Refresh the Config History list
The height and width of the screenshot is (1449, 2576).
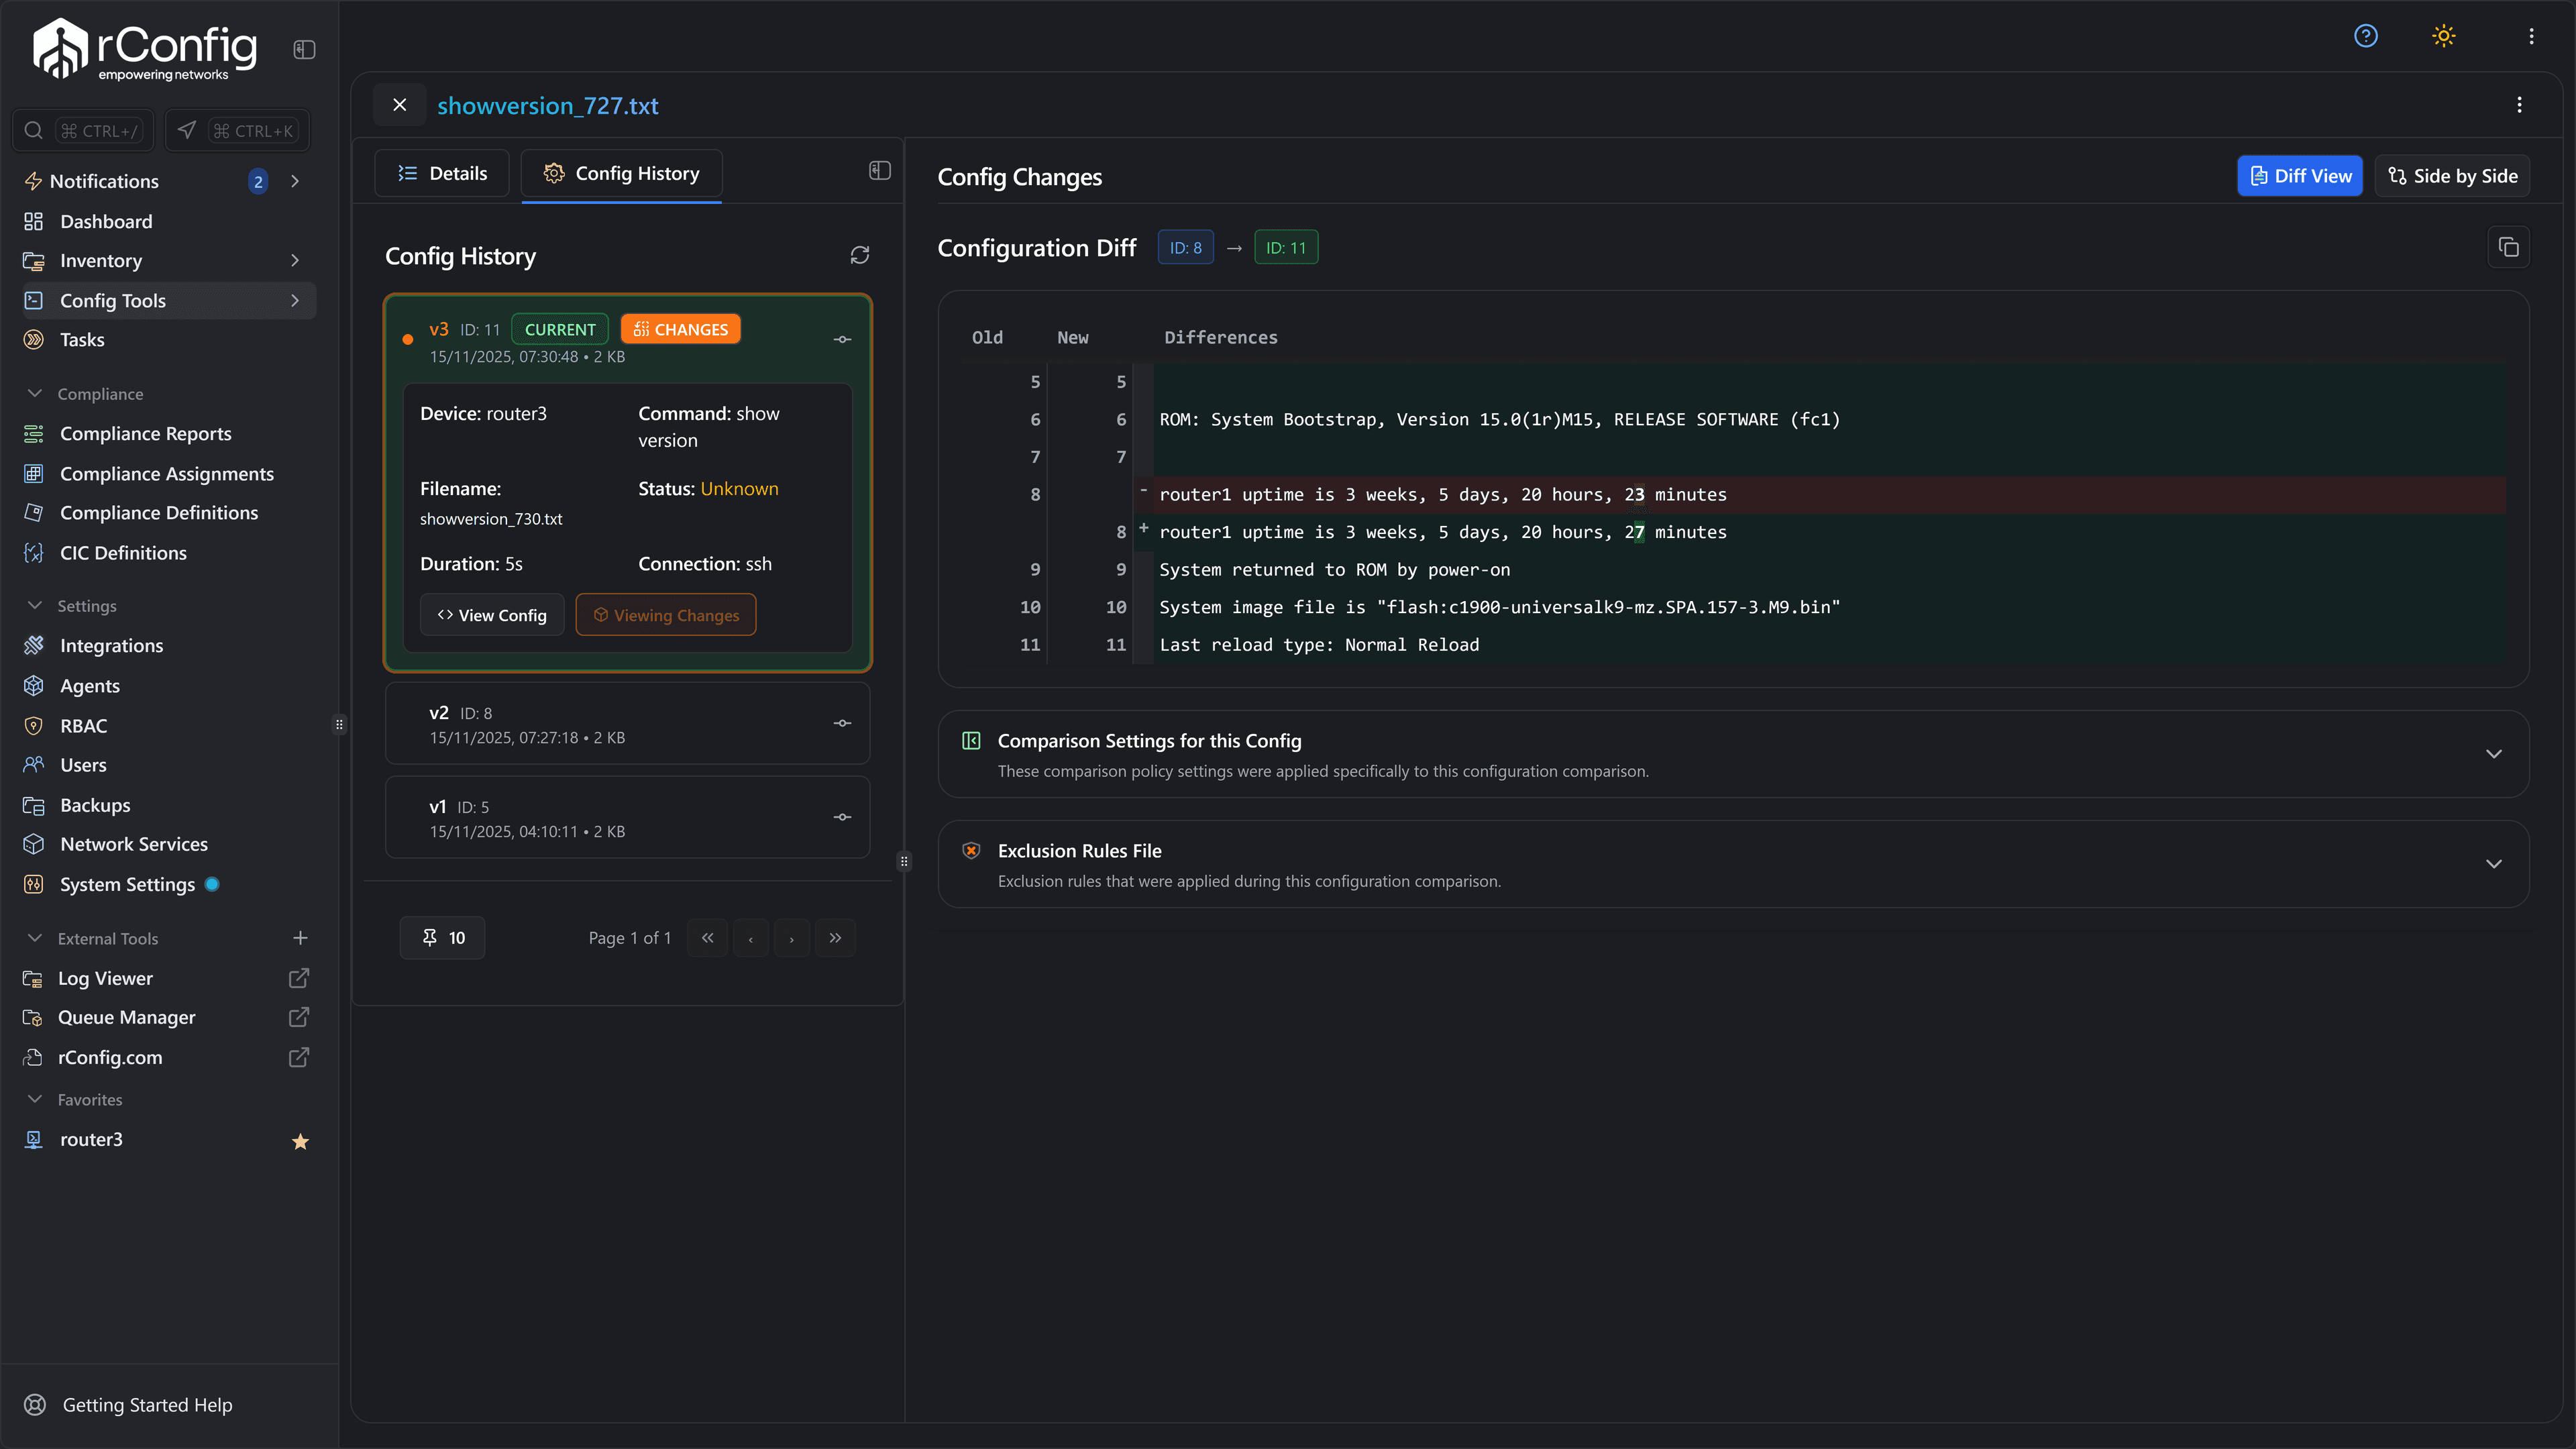pyautogui.click(x=859, y=255)
